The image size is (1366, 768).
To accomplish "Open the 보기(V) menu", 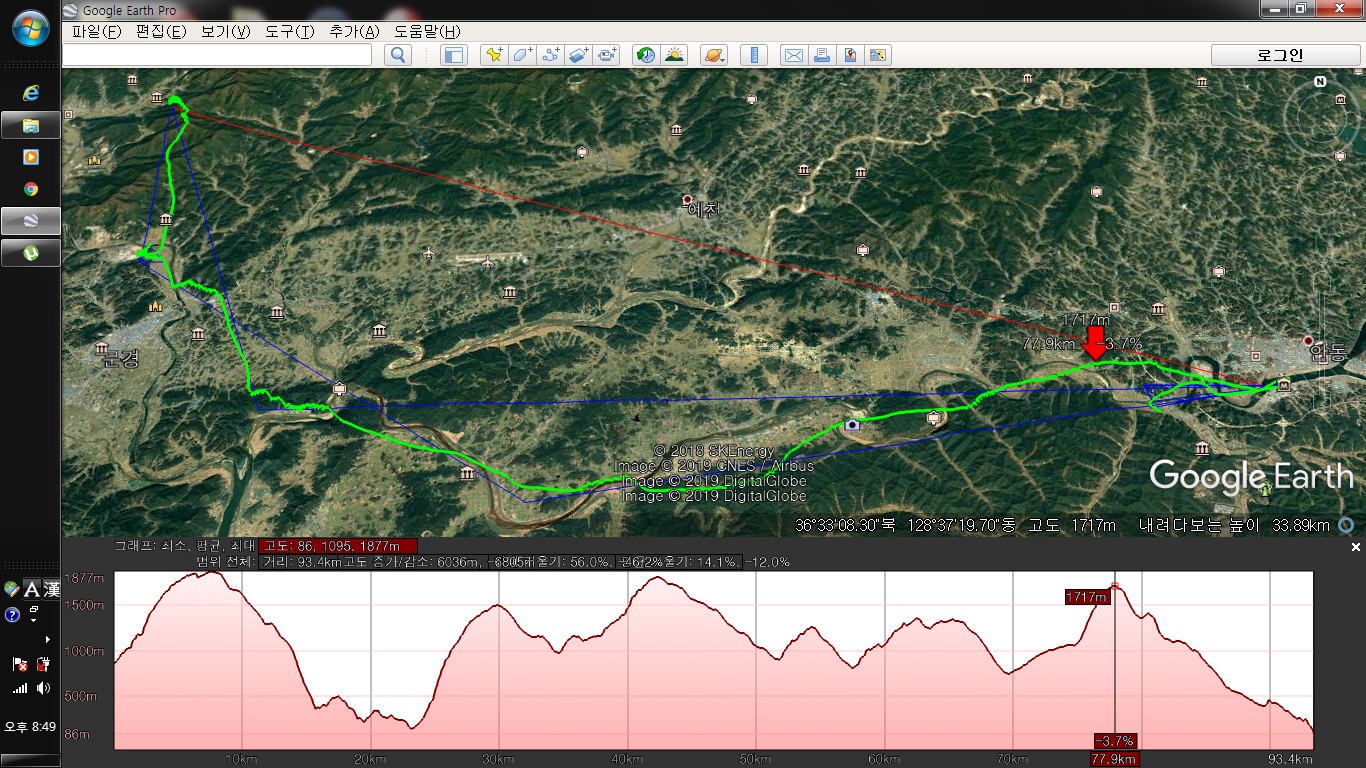I will pos(225,31).
